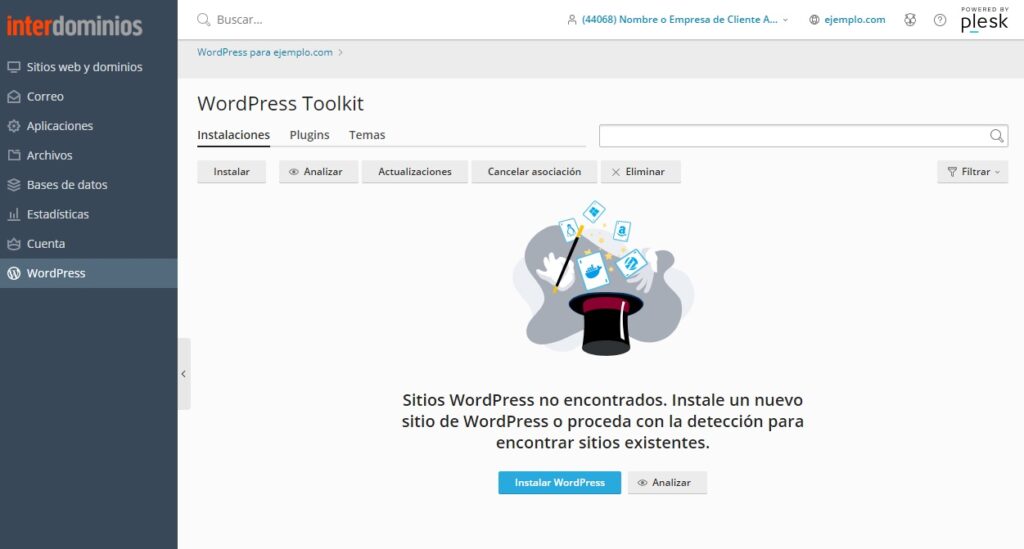Click the advisor mascot icon in header
Viewport: 1024px width, 549px height.
pos(910,20)
